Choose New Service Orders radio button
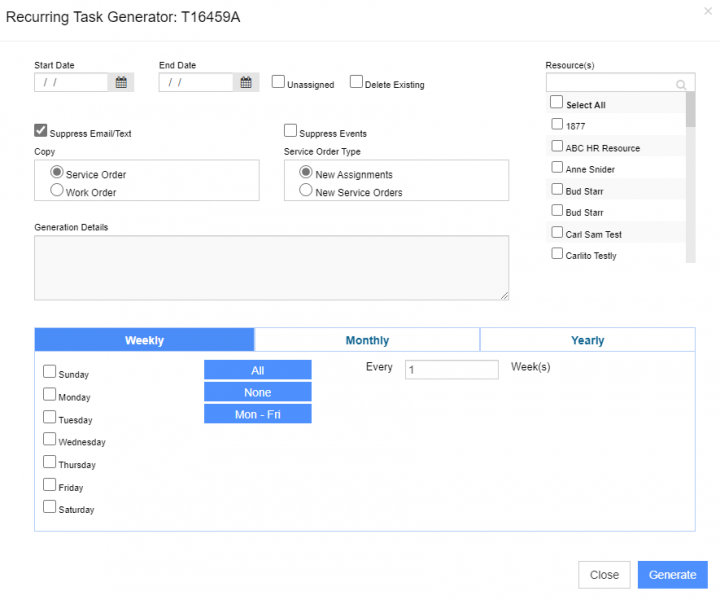Screen dimensions: 720x600 tap(306, 190)
